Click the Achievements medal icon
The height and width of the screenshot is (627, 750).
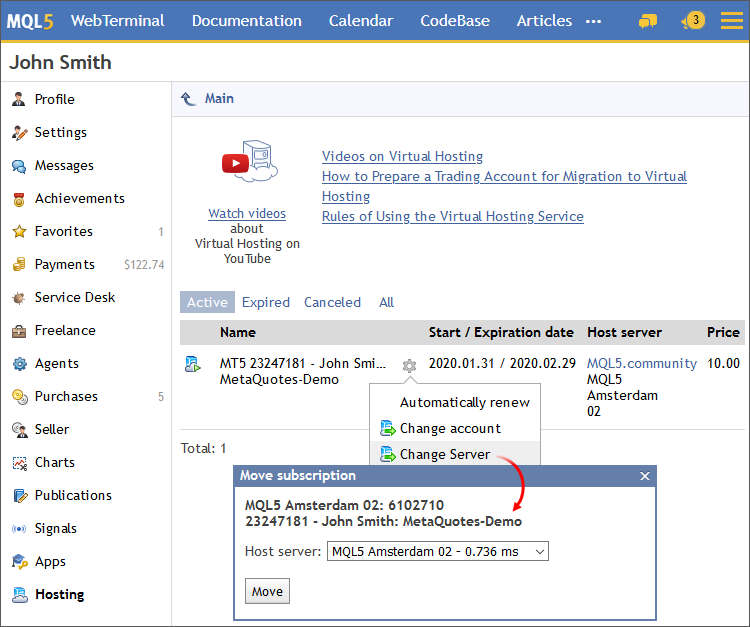[19, 199]
